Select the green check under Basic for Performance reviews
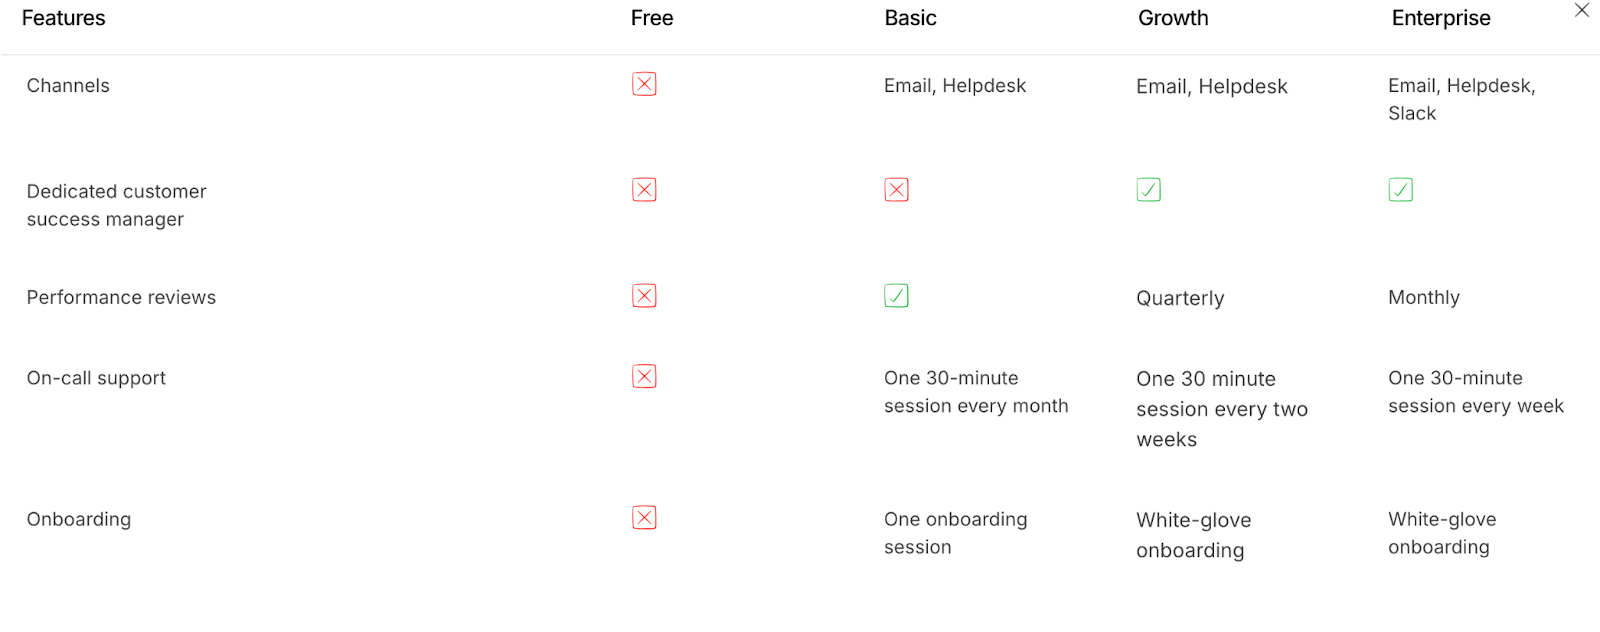Screen dimensions: 1600x632 click(897, 295)
